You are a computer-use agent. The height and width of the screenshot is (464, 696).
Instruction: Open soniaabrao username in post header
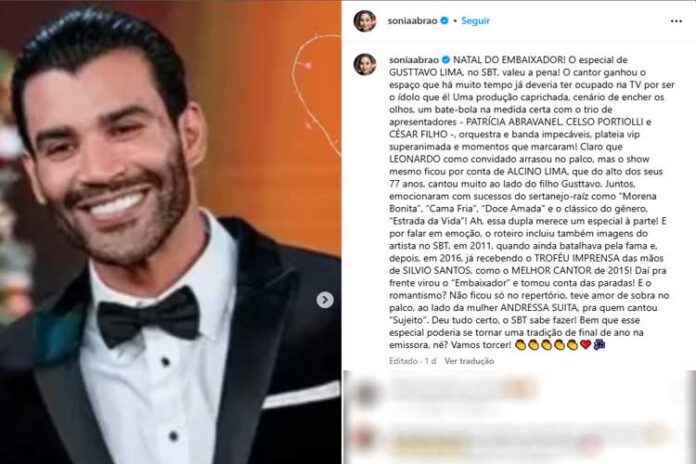click(x=412, y=20)
